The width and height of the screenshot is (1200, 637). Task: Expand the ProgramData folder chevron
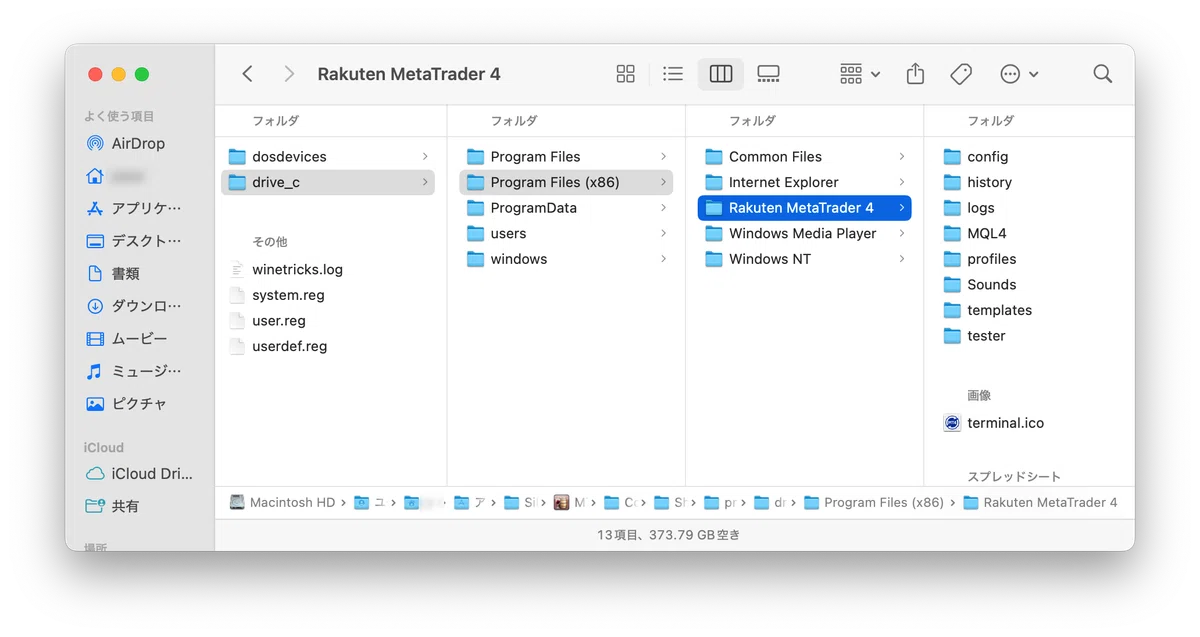pos(663,208)
